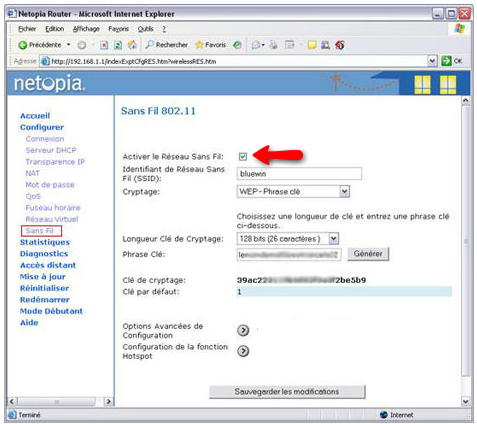Open the Home page icon
Image resolution: width=477 pixels, height=424 pixels.
(132, 45)
